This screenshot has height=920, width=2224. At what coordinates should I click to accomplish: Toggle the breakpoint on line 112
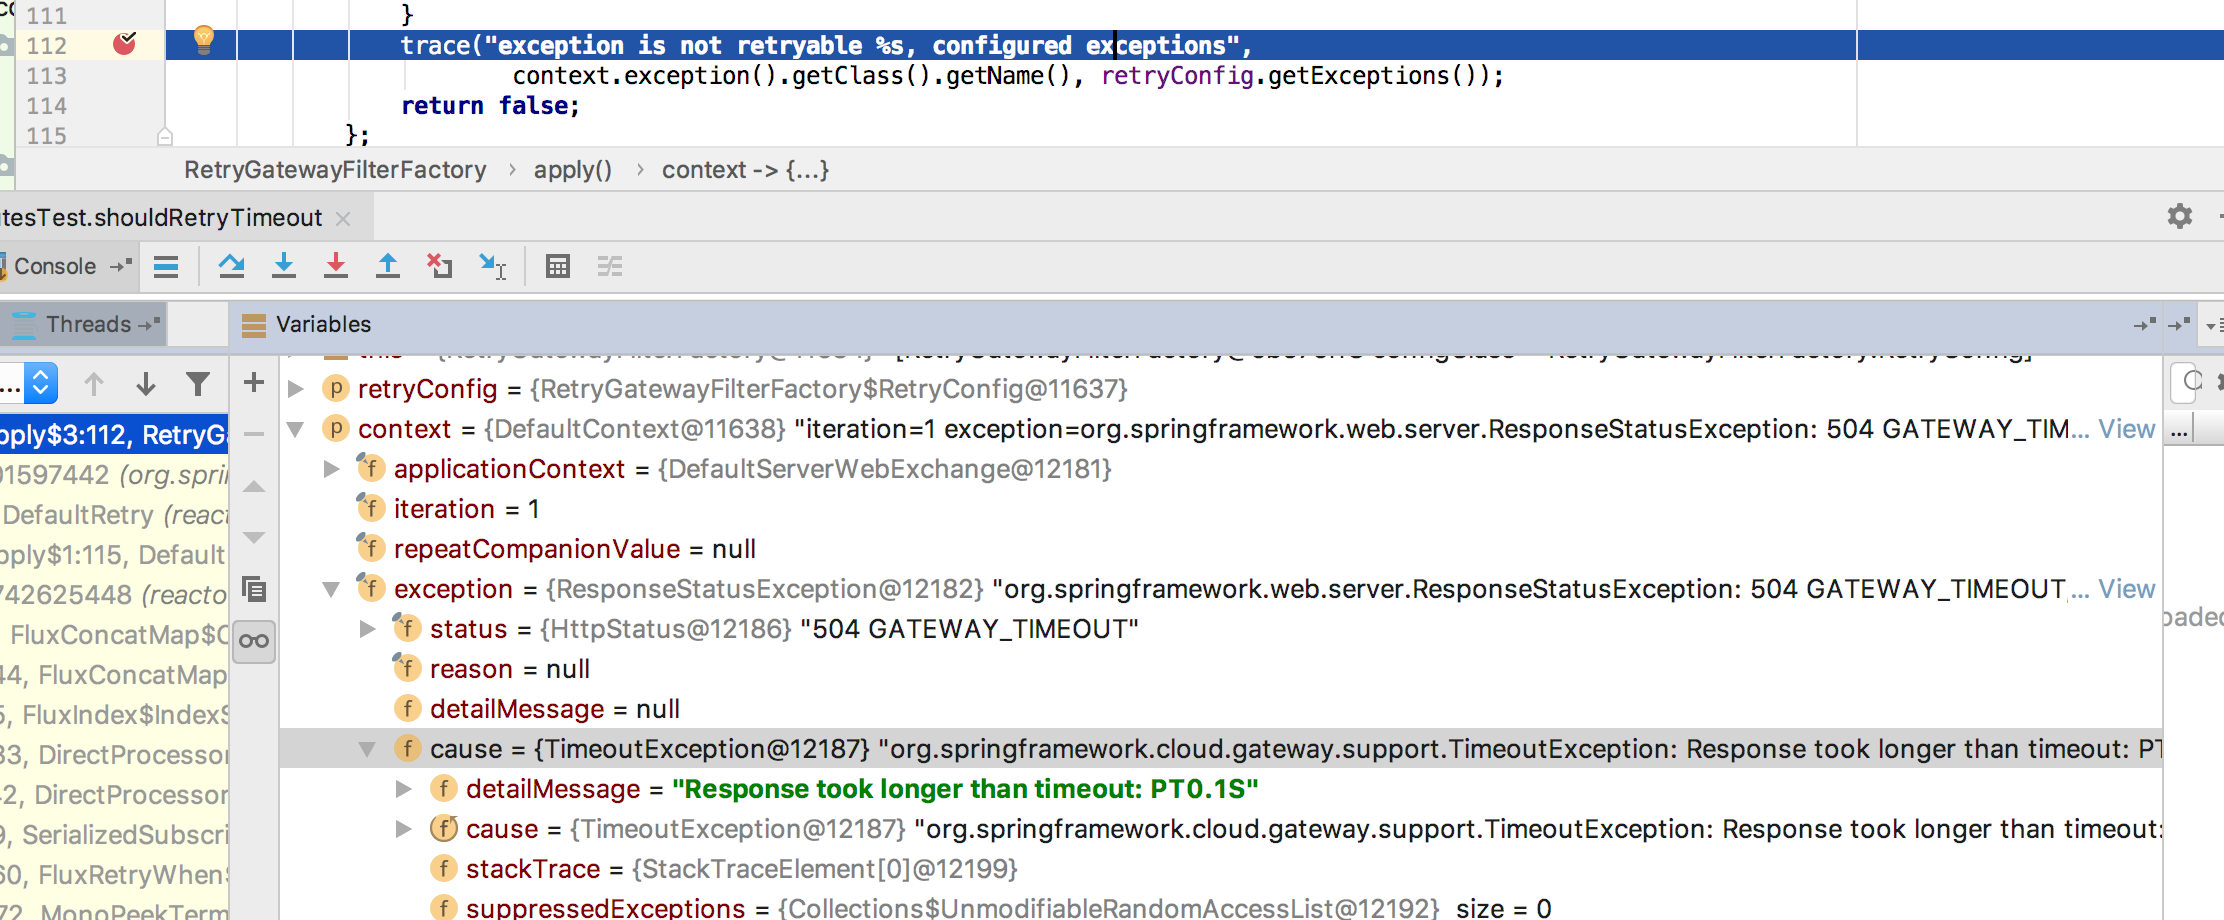click(125, 45)
